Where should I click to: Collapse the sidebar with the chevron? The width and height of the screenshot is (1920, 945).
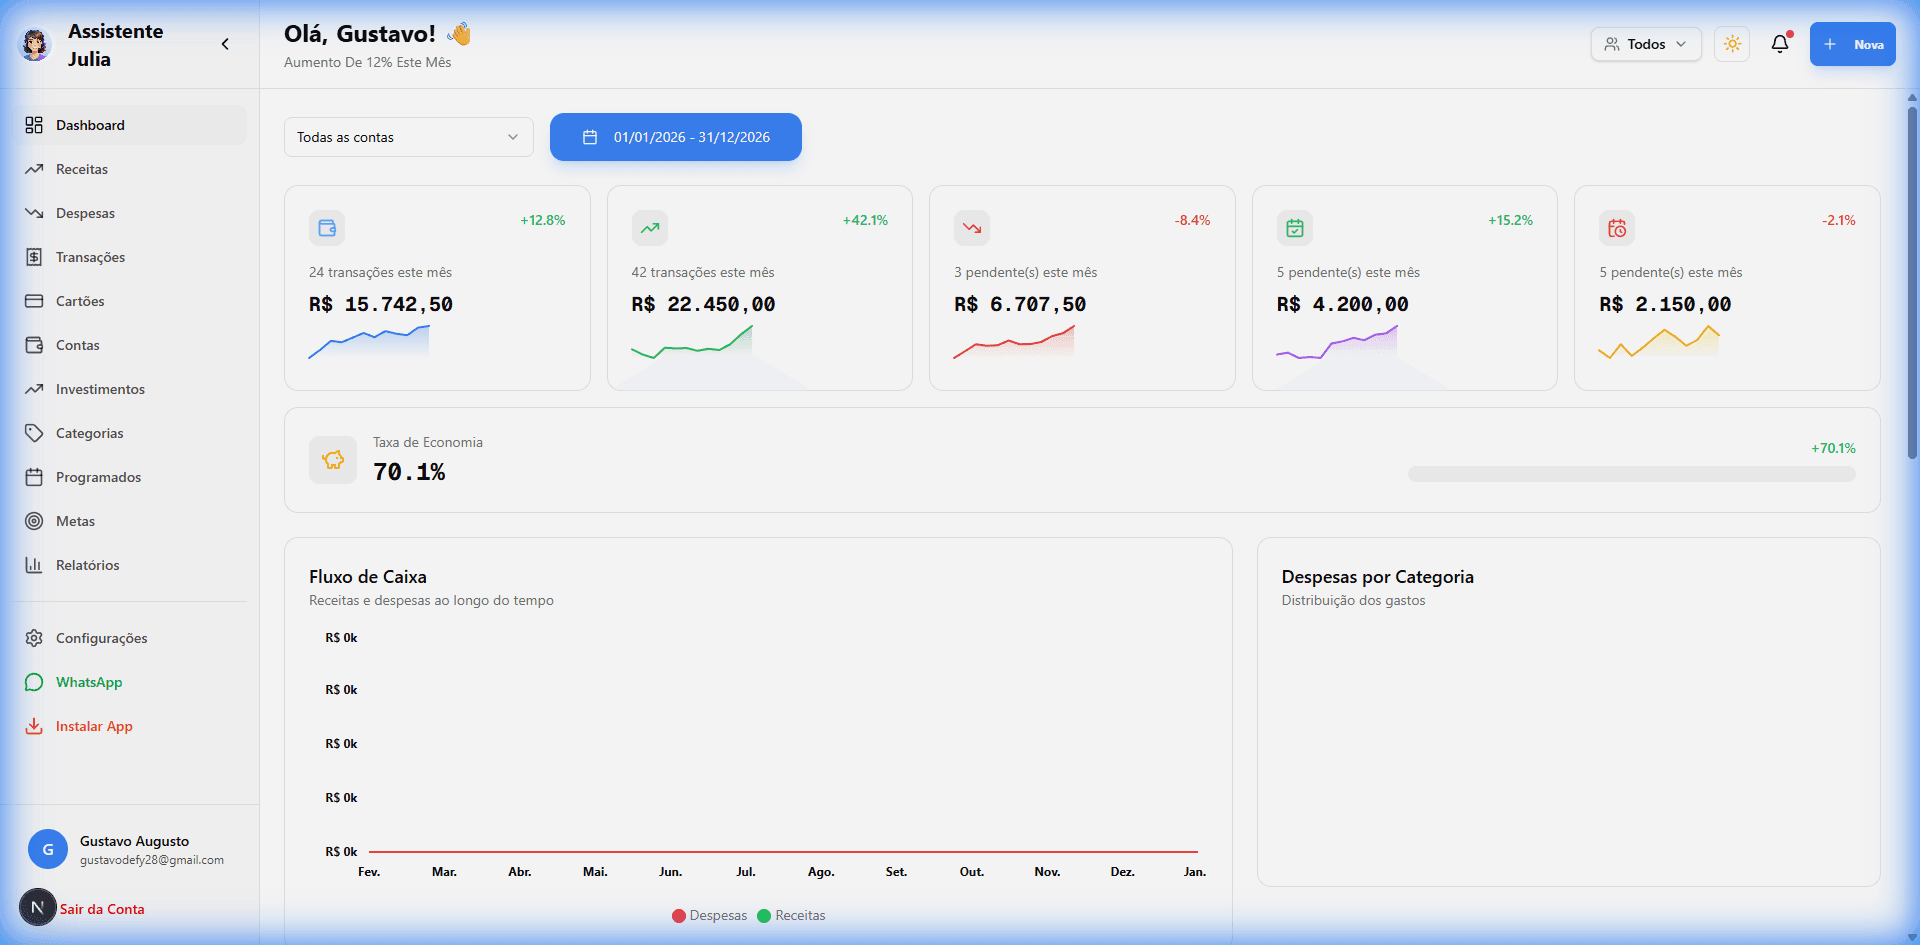225,44
